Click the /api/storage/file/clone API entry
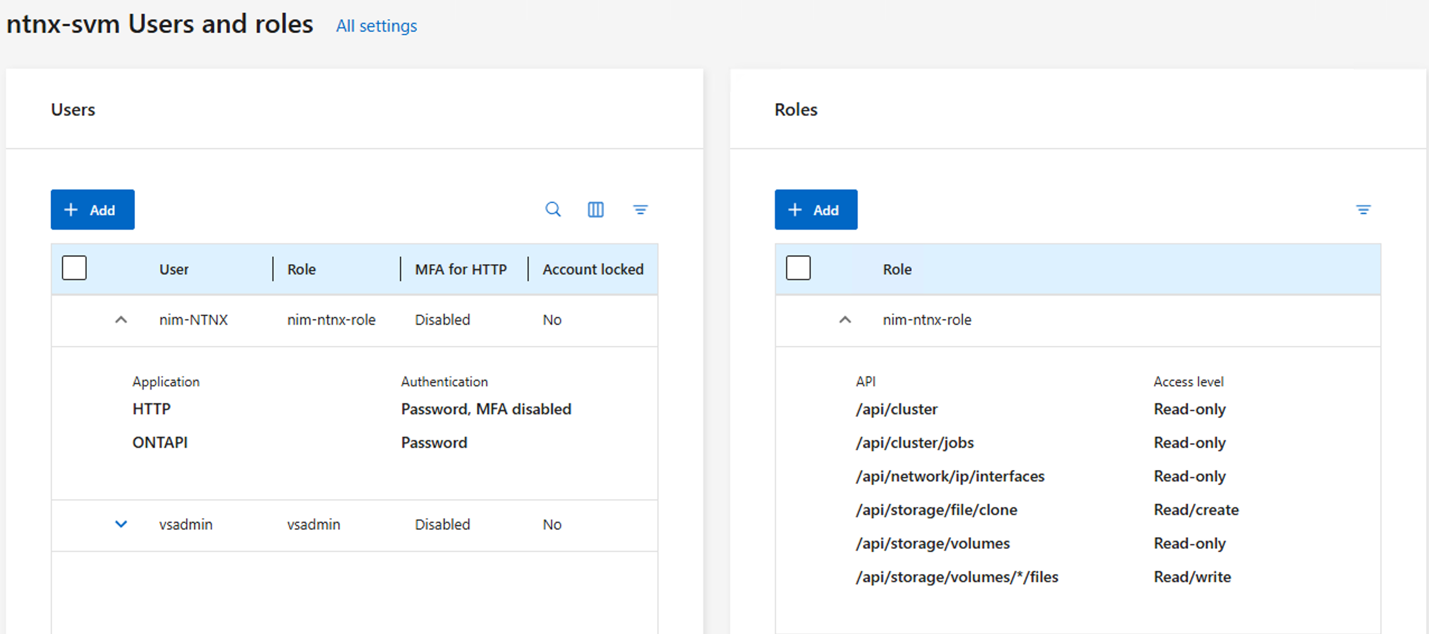Image resolution: width=1429 pixels, height=634 pixels. [936, 510]
